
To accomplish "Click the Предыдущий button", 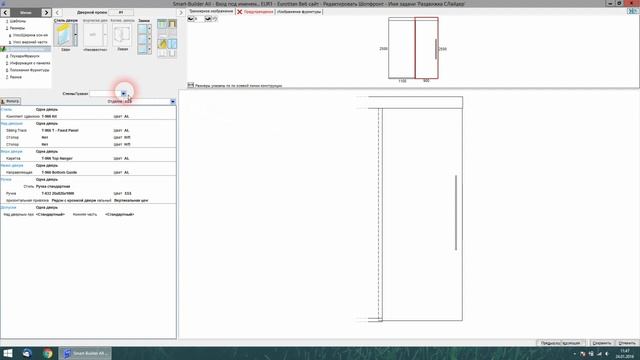I will pyautogui.click(x=549, y=343).
